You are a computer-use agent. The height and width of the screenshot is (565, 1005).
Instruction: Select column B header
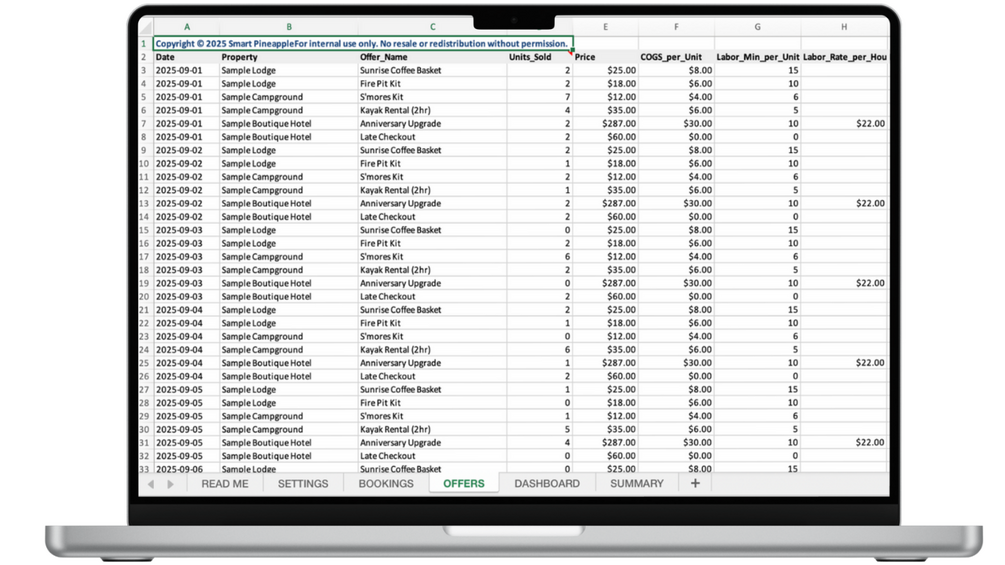click(288, 27)
